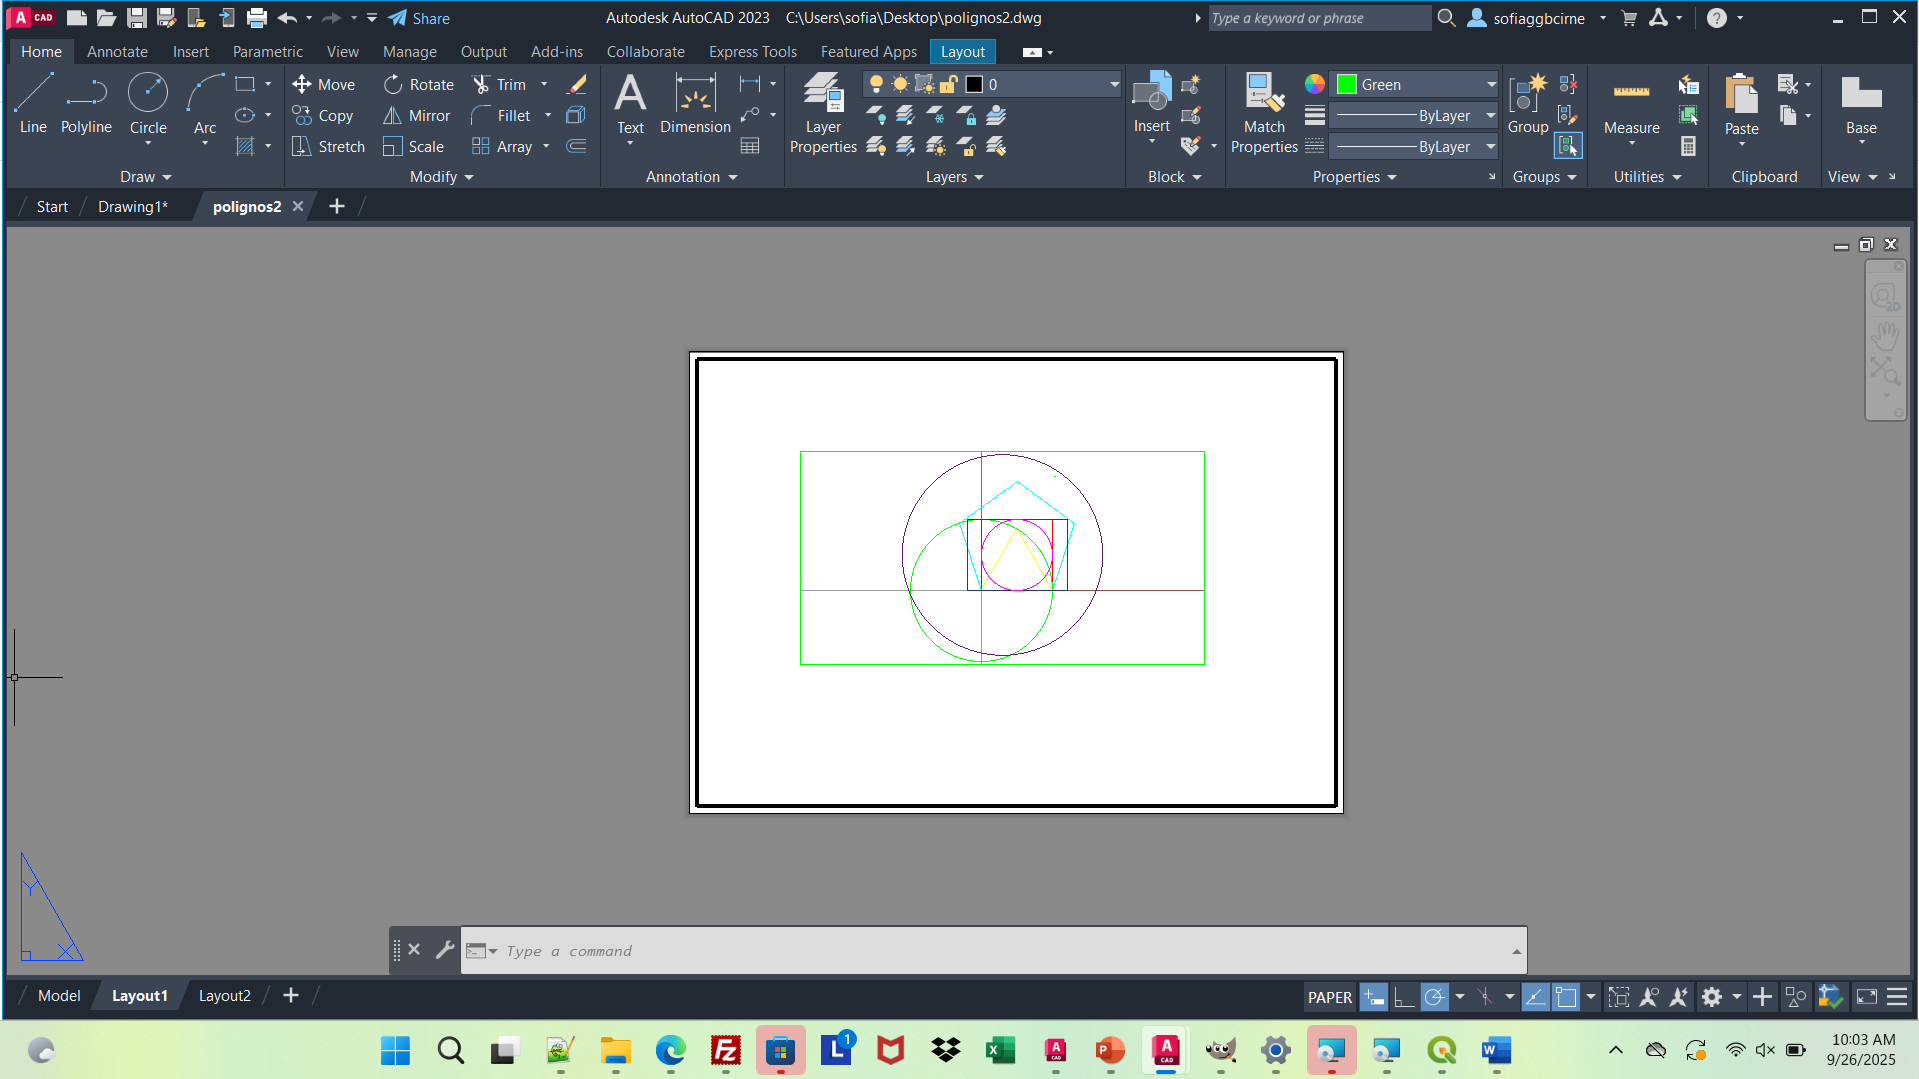Expand the Draw panel
1919x1079 pixels.
[x=146, y=177]
